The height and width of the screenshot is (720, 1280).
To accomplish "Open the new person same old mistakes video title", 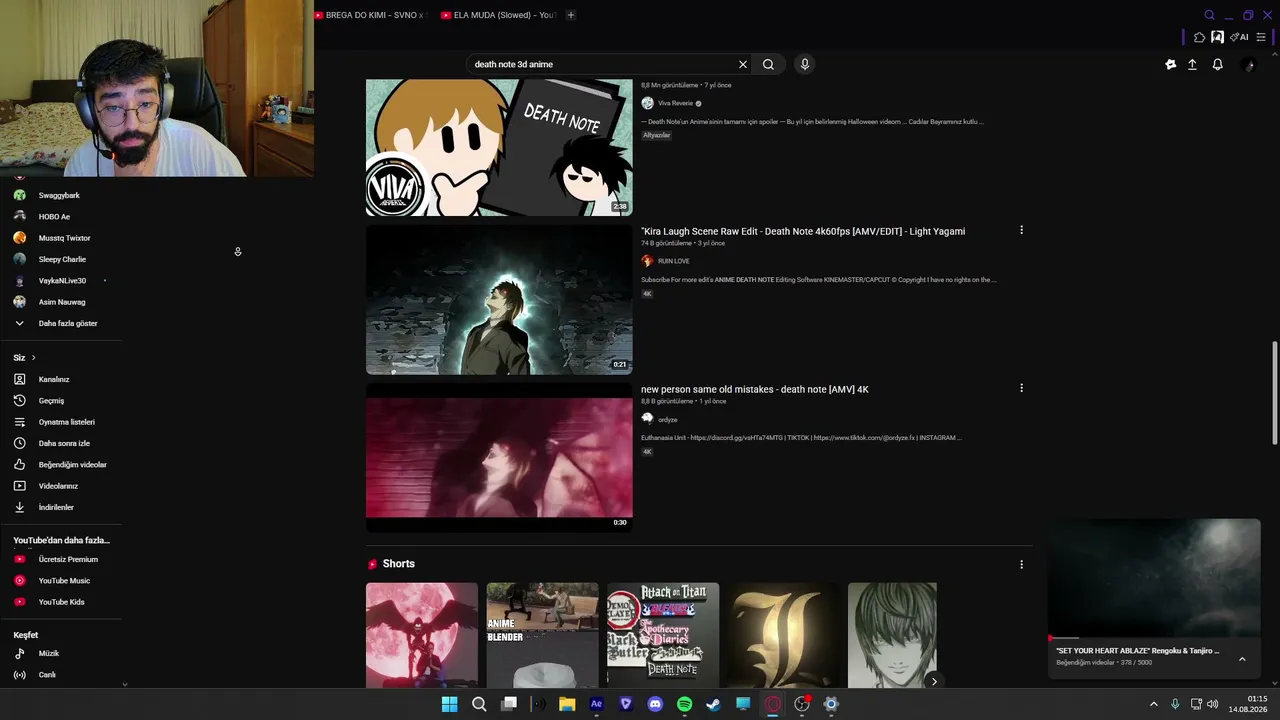I will pyautogui.click(x=755, y=389).
